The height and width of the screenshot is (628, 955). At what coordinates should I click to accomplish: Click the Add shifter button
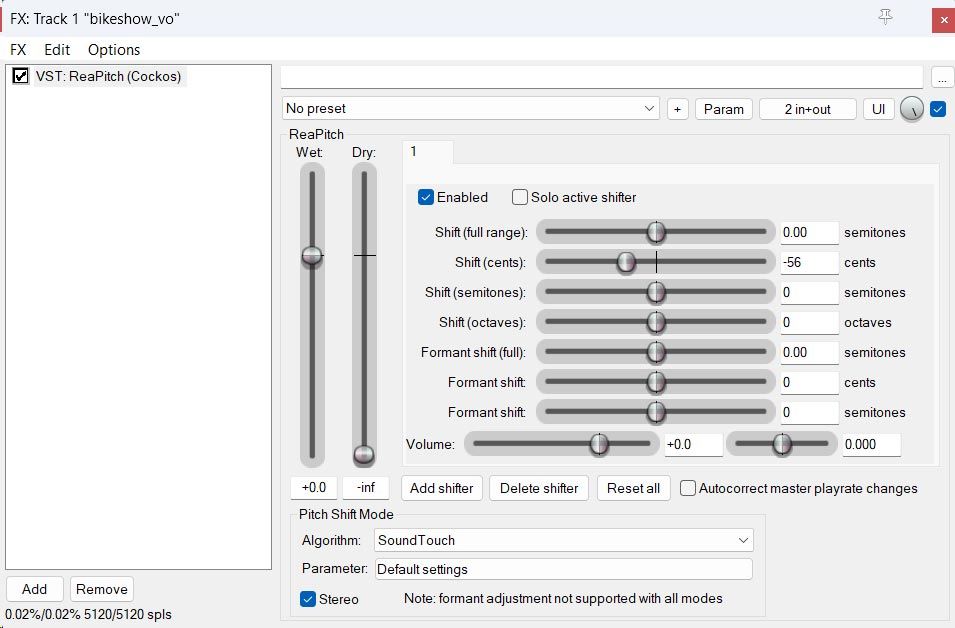click(x=441, y=488)
